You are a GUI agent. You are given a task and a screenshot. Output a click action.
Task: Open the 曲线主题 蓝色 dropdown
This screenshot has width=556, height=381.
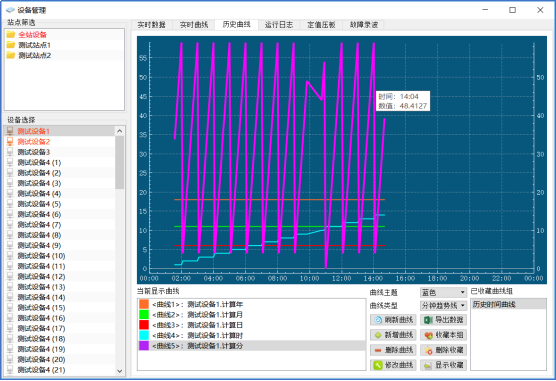443,293
